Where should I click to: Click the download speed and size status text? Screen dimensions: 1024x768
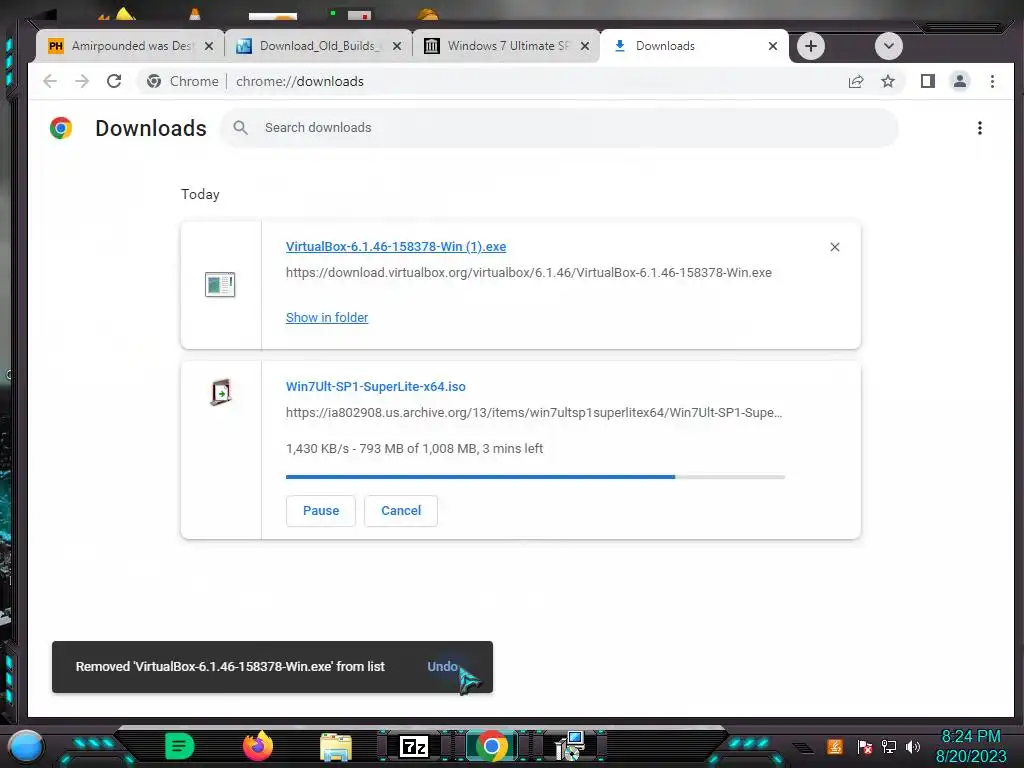(414, 449)
